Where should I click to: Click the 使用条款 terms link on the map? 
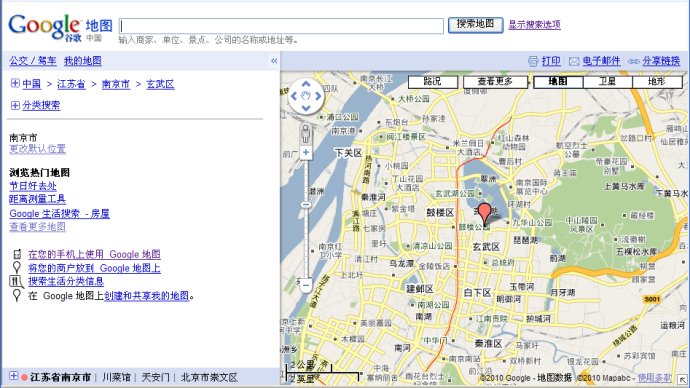point(655,377)
